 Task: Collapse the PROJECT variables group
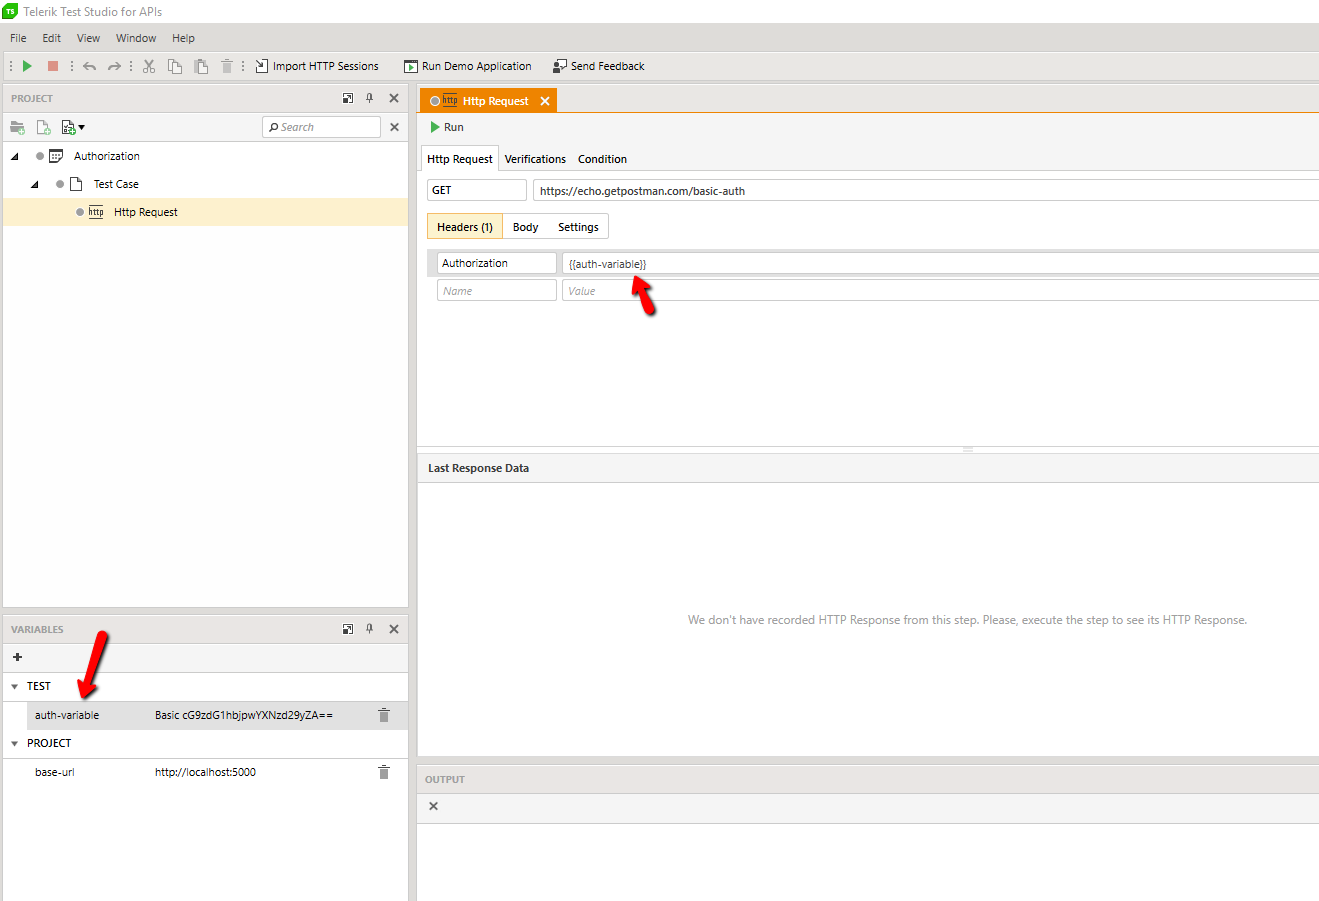[14, 744]
